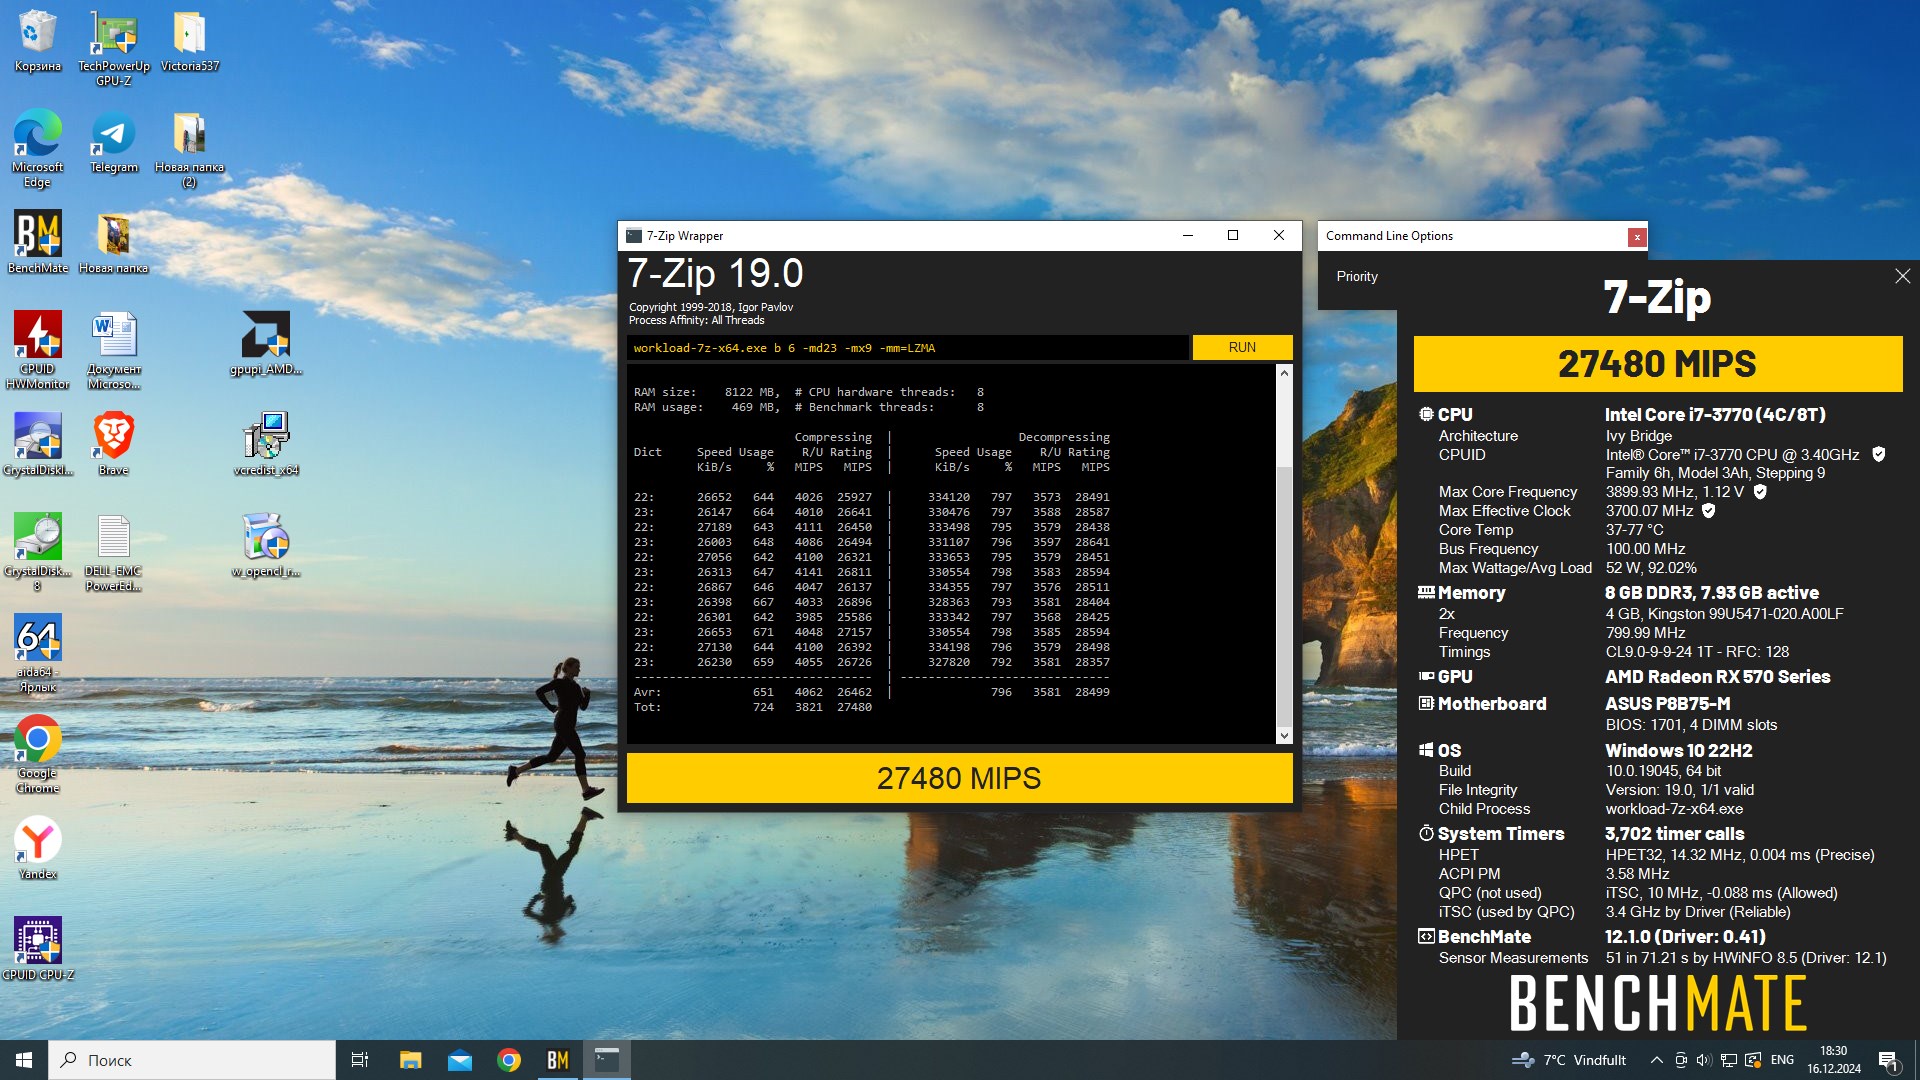Open TechPowerUp GPU-Z desktop shortcut
Viewport: 1920px width, 1080px height.
point(113,47)
